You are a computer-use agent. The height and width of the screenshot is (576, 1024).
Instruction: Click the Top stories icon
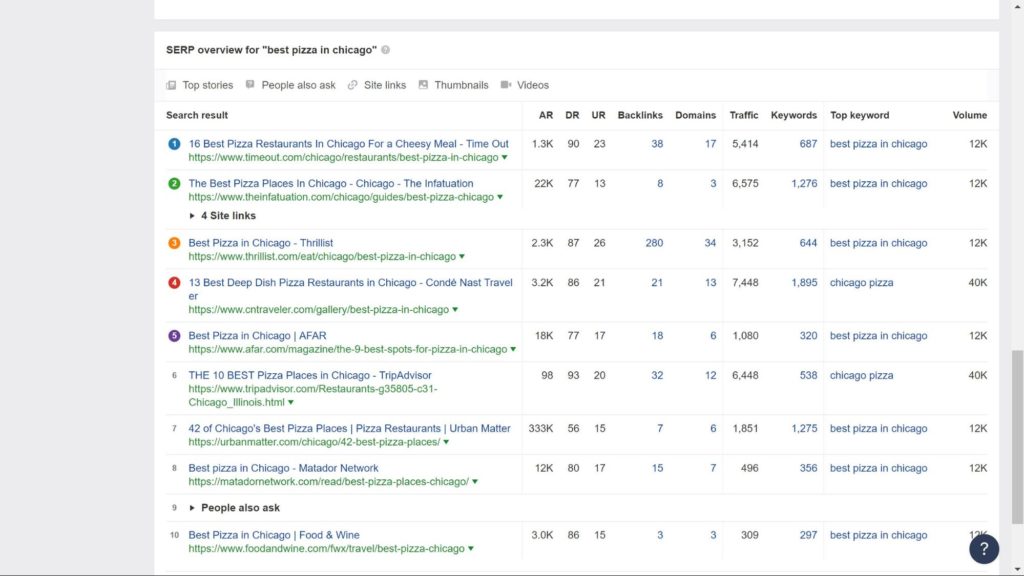[171, 85]
